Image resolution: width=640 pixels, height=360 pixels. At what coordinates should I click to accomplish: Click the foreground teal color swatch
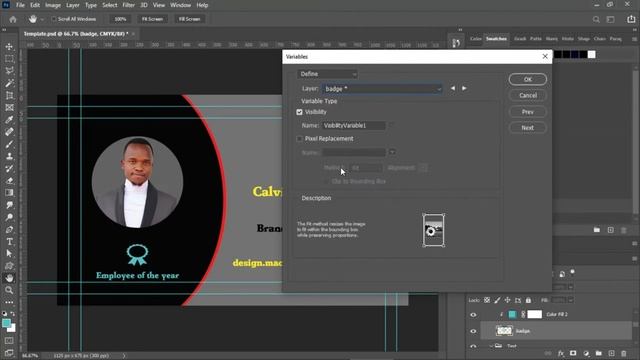coord(6,323)
